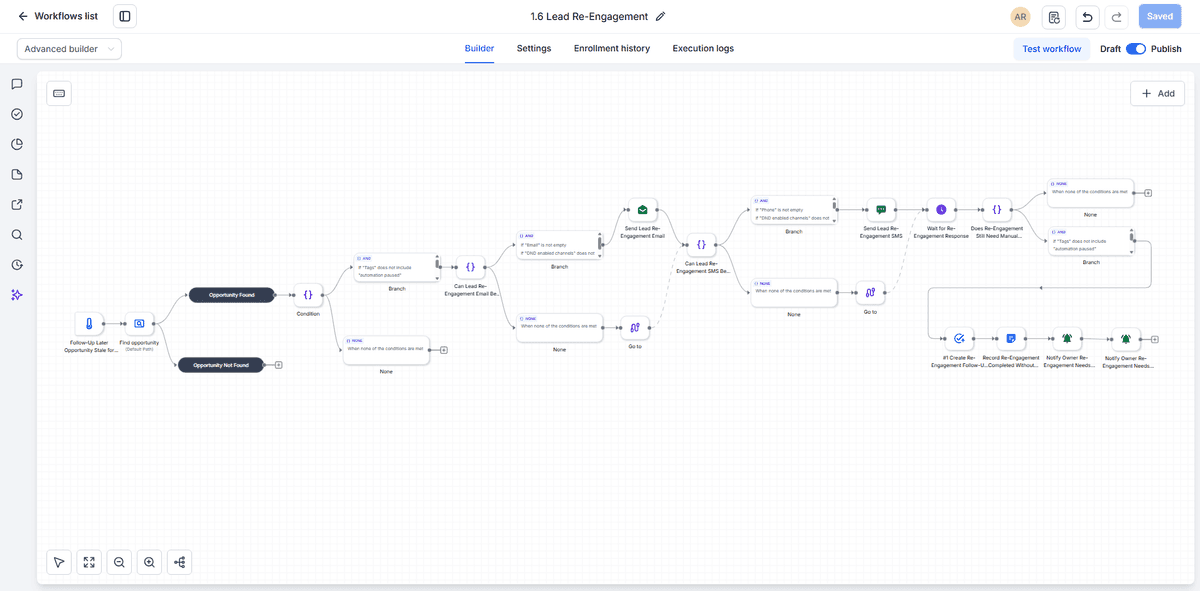Screen dimensions: 1200x591
Task: Open Go to node below Send Lead Re-Engagement Email
Action: click(635, 328)
